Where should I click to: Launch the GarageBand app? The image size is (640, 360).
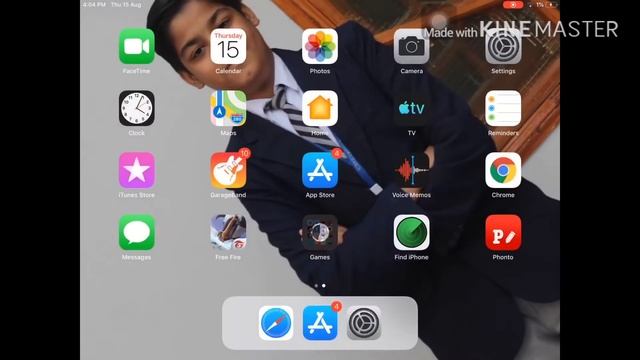coord(228,170)
